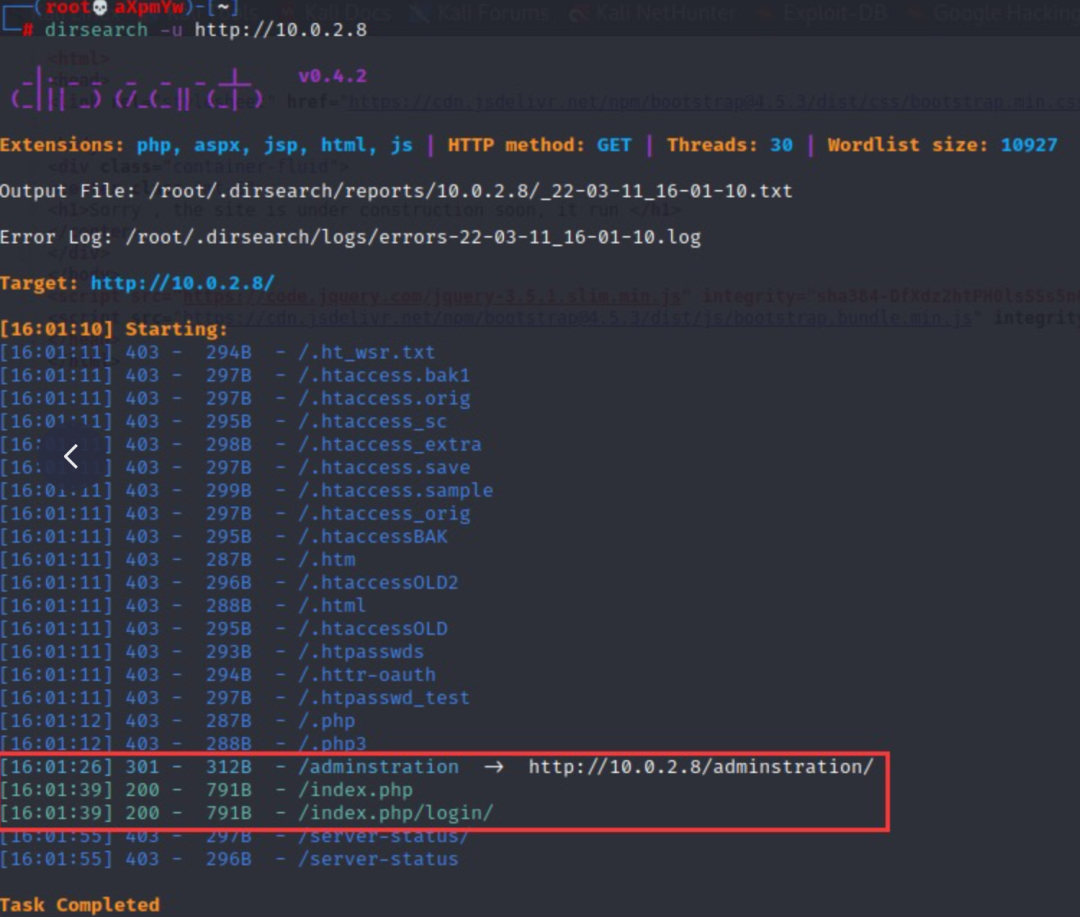Click the 301 status code
This screenshot has width=1080, height=917.
coord(142,767)
